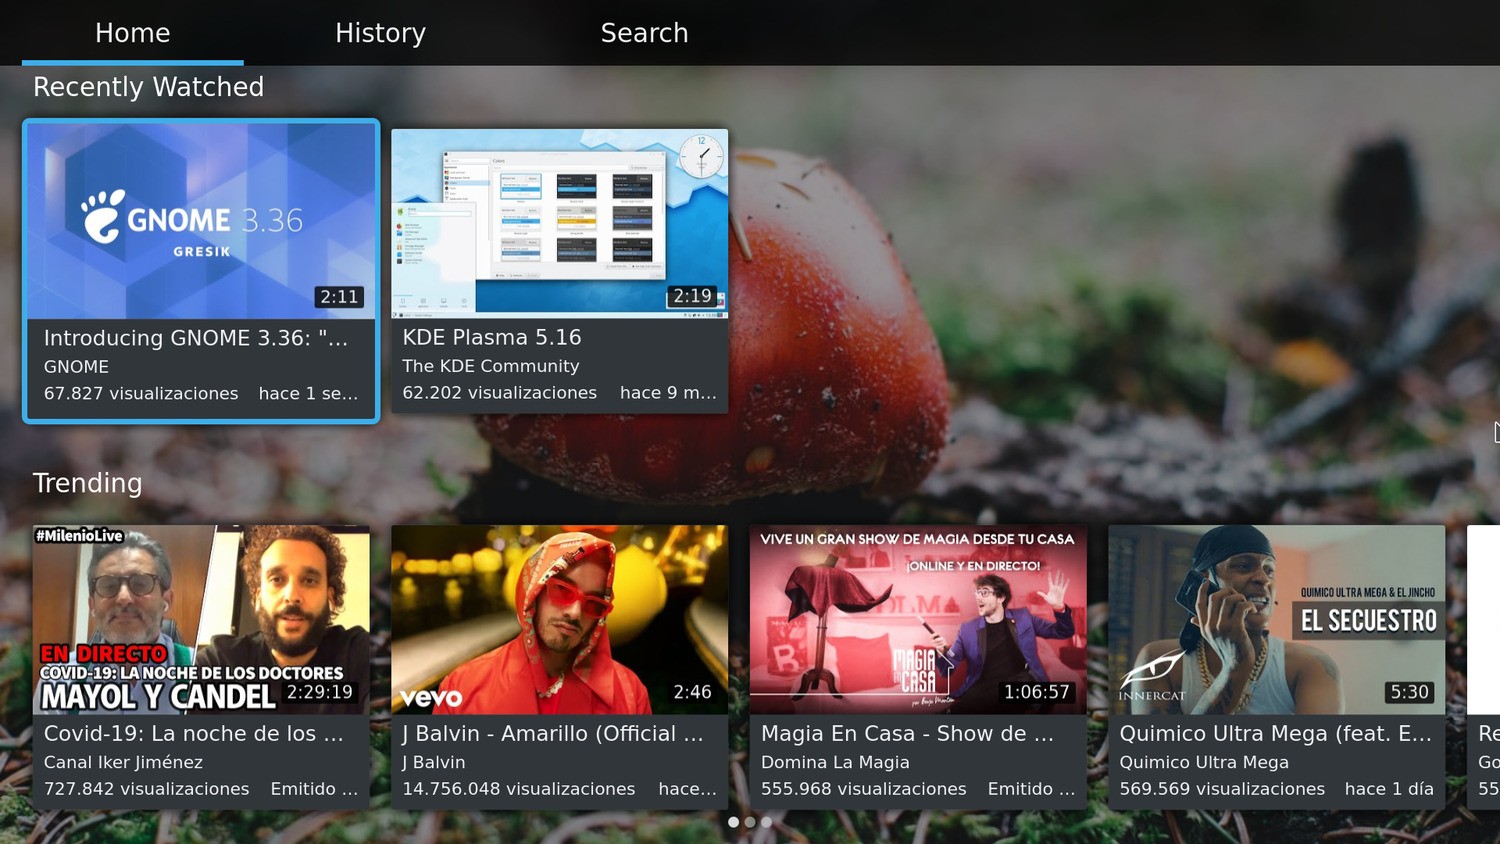Jump to the second Trending page dot

click(750, 821)
